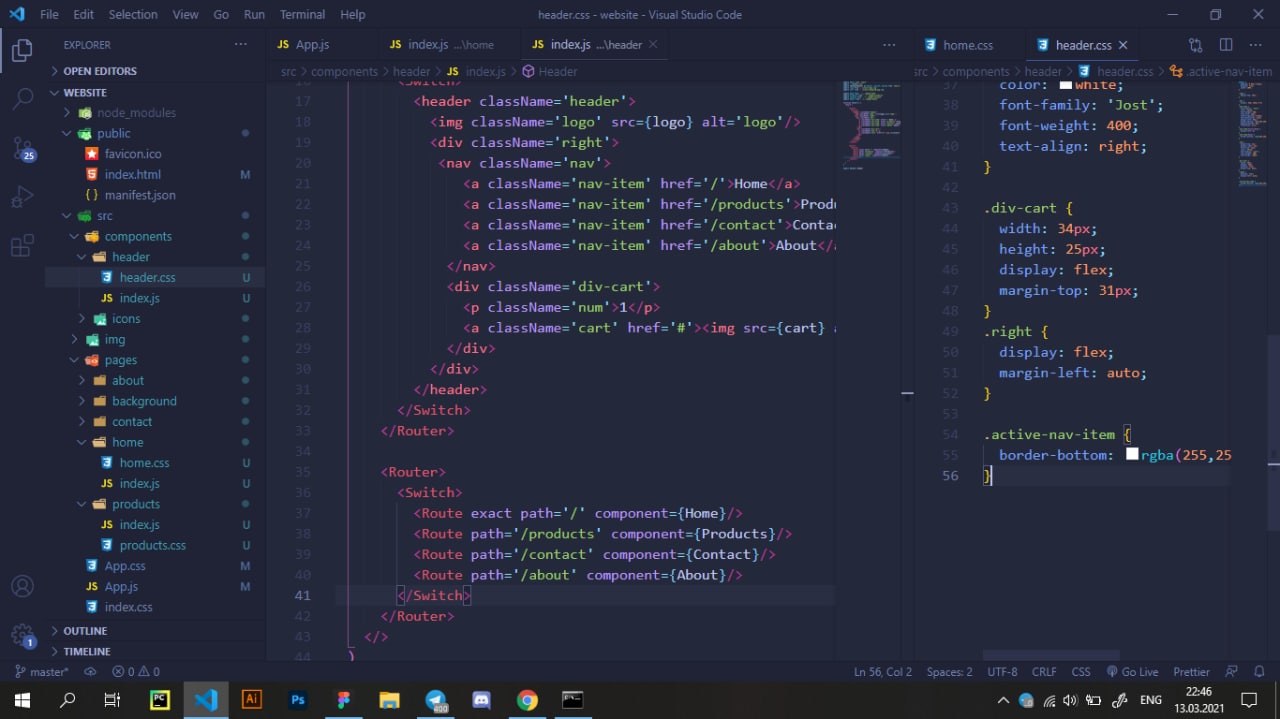The image size is (1280, 719).
Task: Open Telegram from the Windows taskbar
Action: [436, 700]
